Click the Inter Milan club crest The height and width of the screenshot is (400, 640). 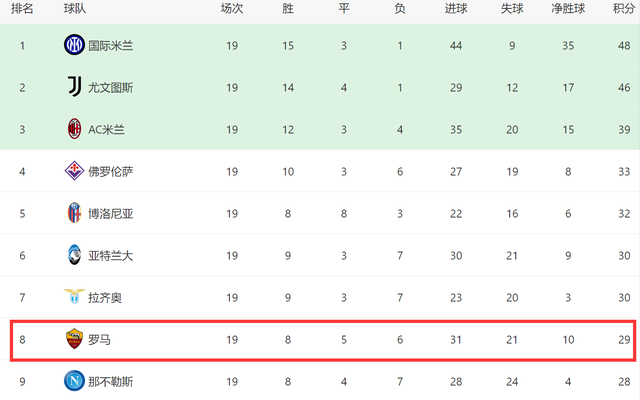pyautogui.click(x=74, y=45)
